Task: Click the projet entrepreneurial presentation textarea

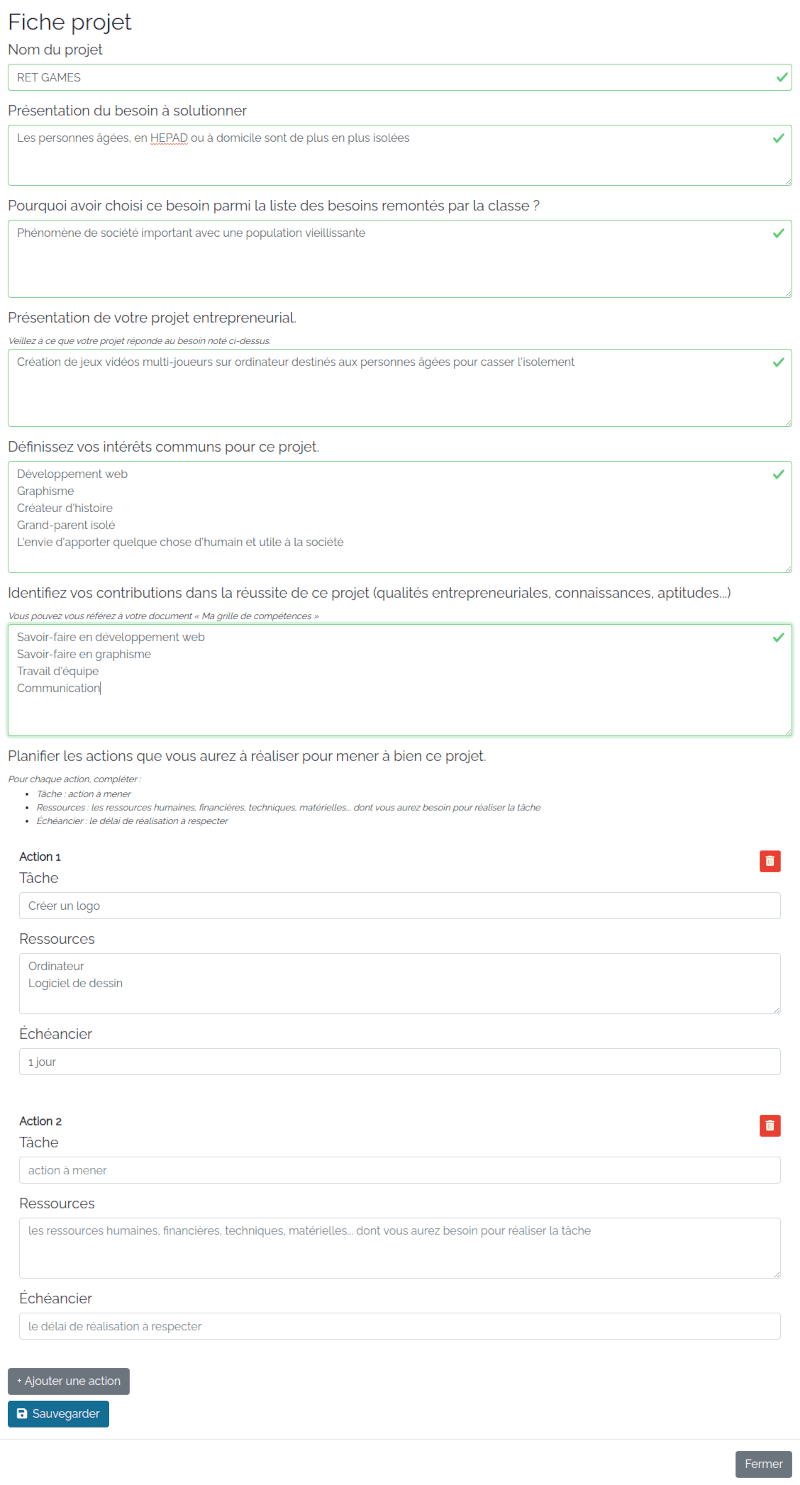Action: pos(390,392)
